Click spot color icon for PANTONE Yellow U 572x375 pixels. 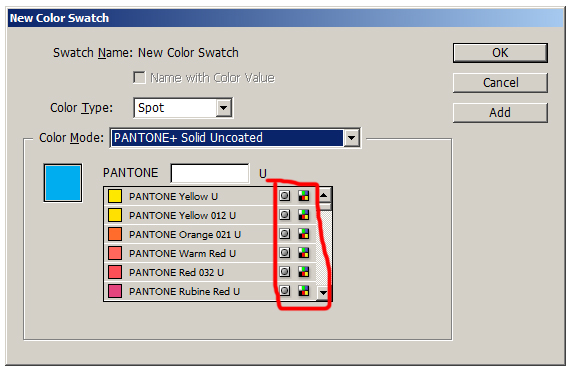pyautogui.click(x=285, y=196)
